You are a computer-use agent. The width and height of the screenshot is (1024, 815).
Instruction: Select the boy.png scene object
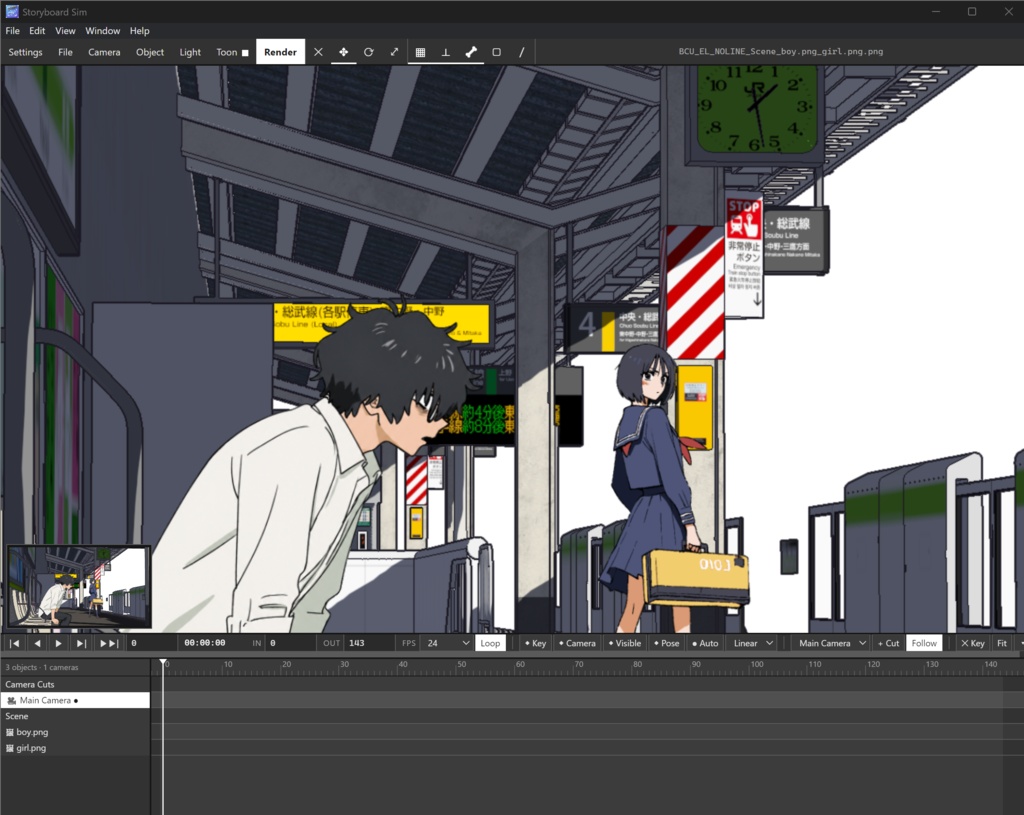(75, 732)
